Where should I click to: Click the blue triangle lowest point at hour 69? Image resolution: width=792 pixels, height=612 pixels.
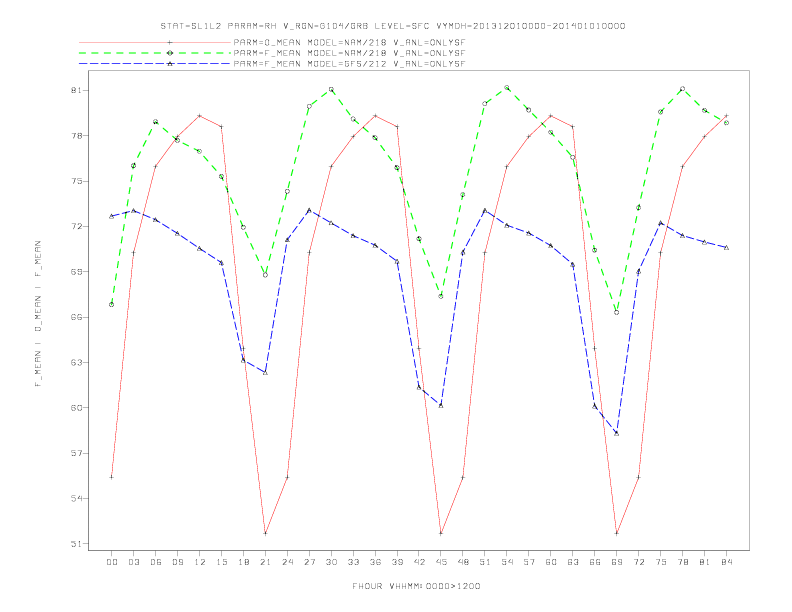pos(616,433)
